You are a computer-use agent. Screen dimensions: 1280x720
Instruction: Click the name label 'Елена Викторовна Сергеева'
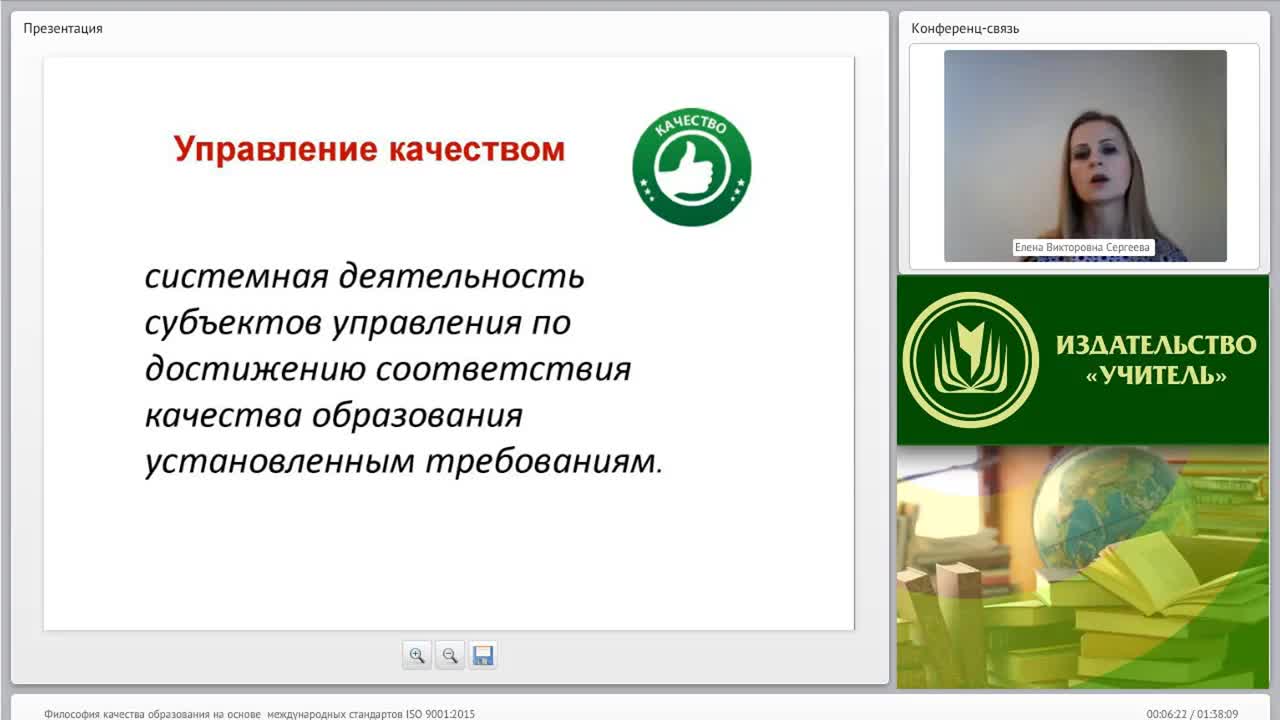coord(1084,248)
